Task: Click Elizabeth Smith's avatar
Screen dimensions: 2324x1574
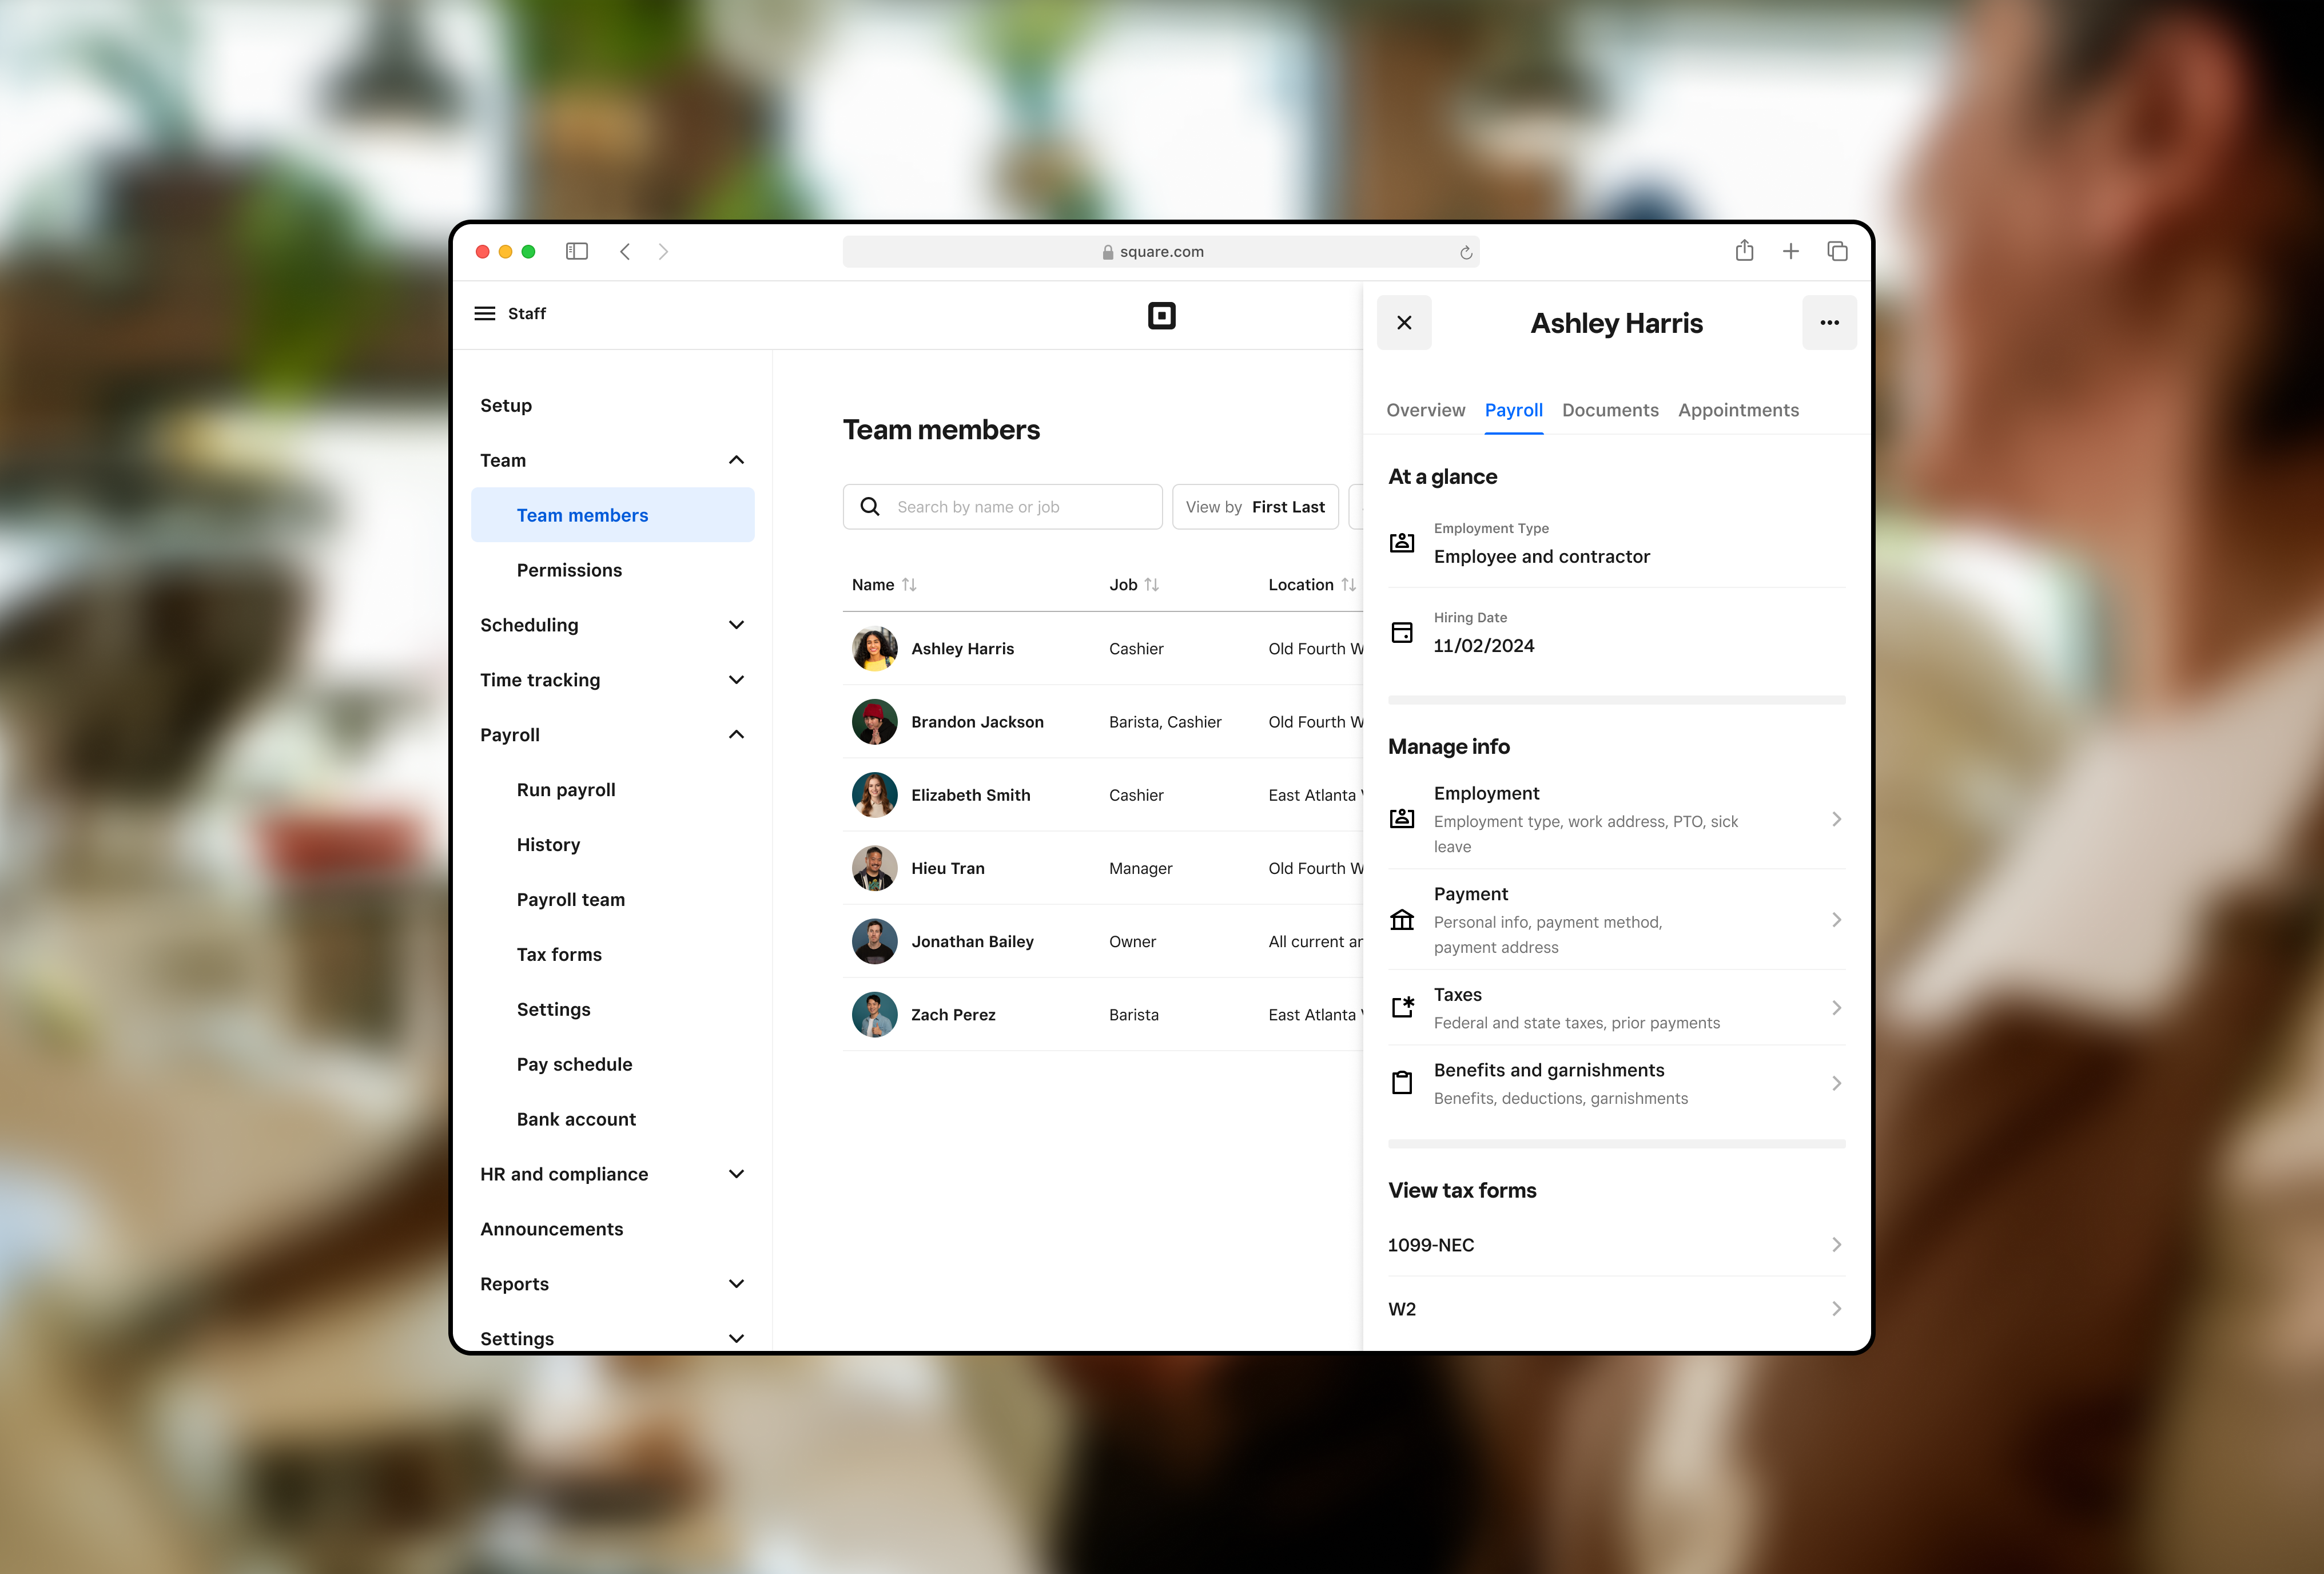Action: (x=874, y=795)
